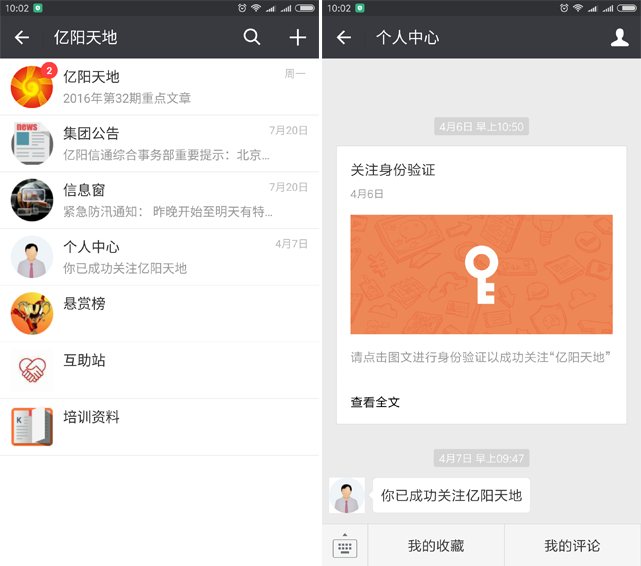Tap the 培训资料 book icon
The image size is (641, 566).
(x=32, y=427)
